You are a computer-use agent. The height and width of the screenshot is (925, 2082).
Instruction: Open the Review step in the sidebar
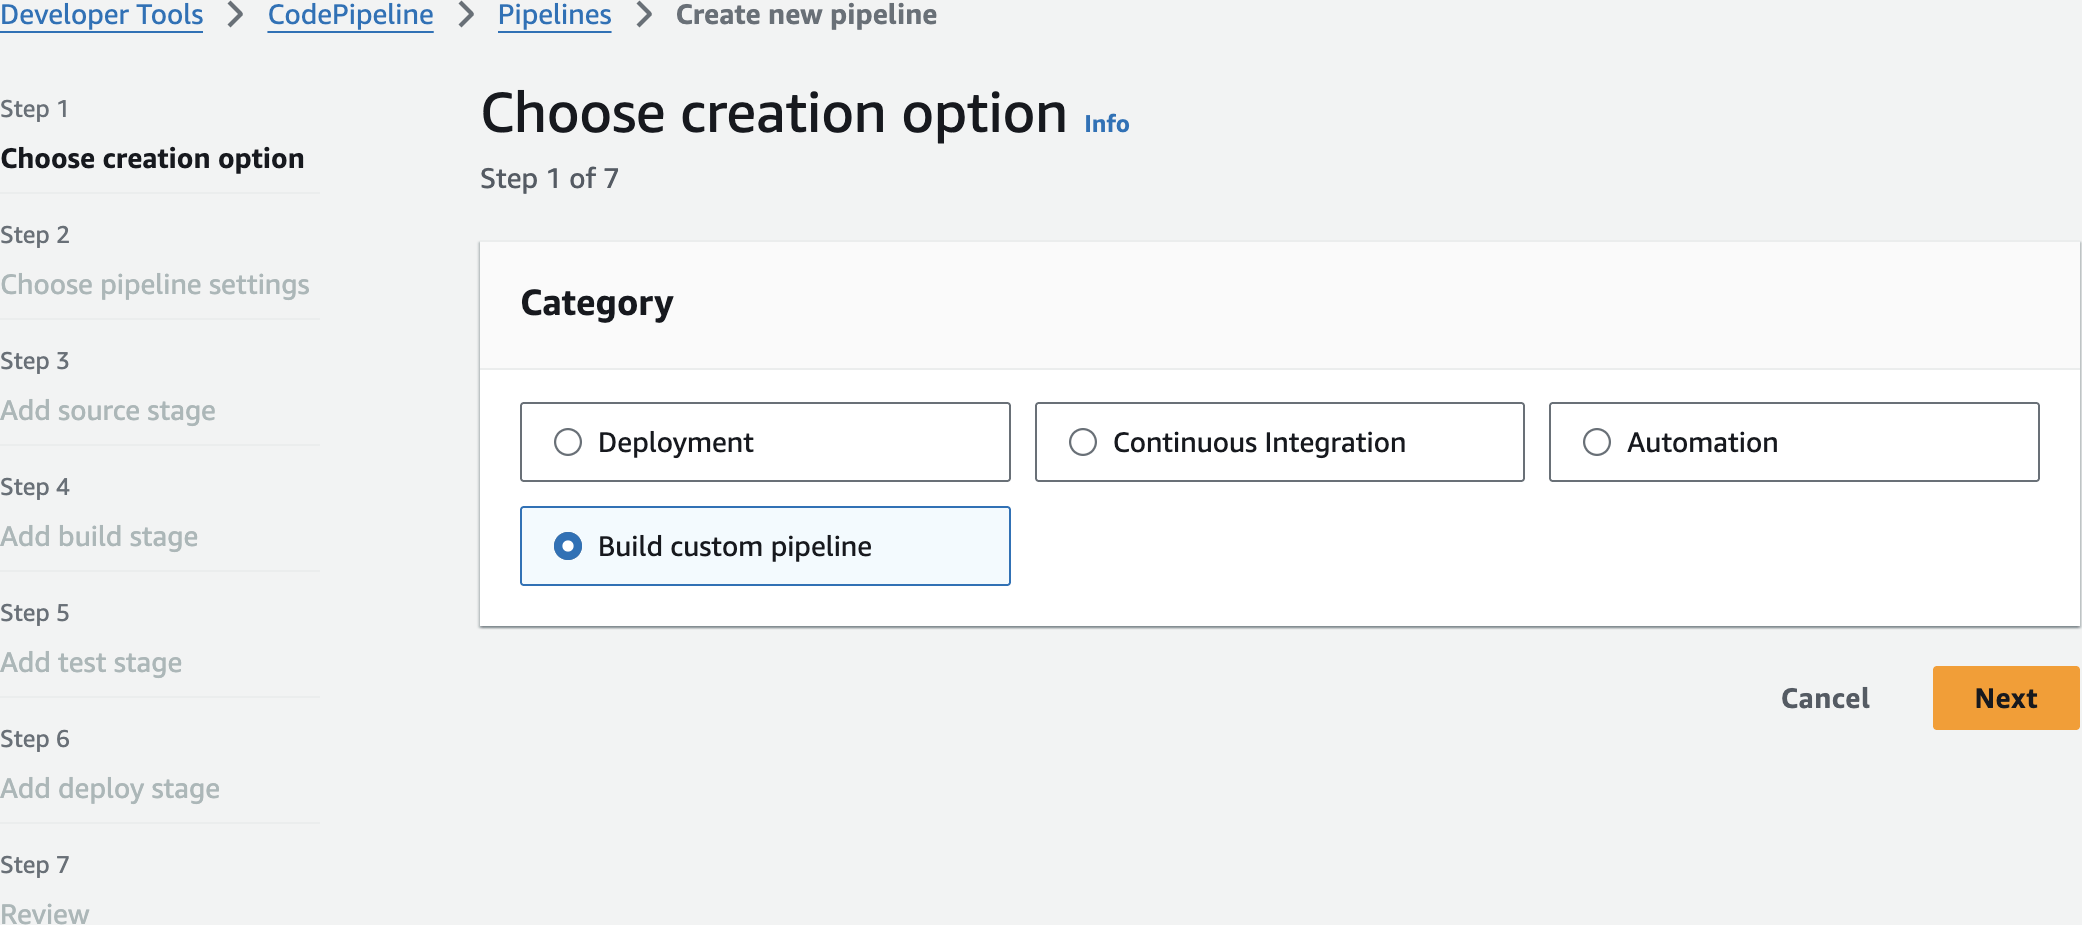point(45,912)
